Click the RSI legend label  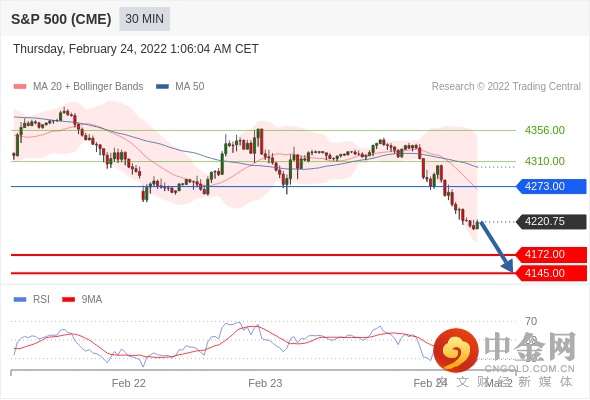41,300
